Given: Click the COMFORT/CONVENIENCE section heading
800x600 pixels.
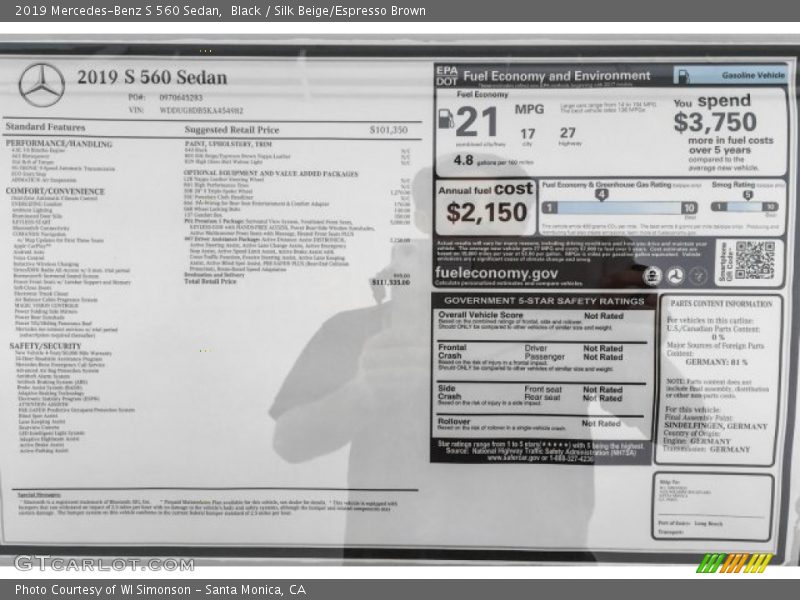Looking at the screenshot, I should click(x=55, y=191).
